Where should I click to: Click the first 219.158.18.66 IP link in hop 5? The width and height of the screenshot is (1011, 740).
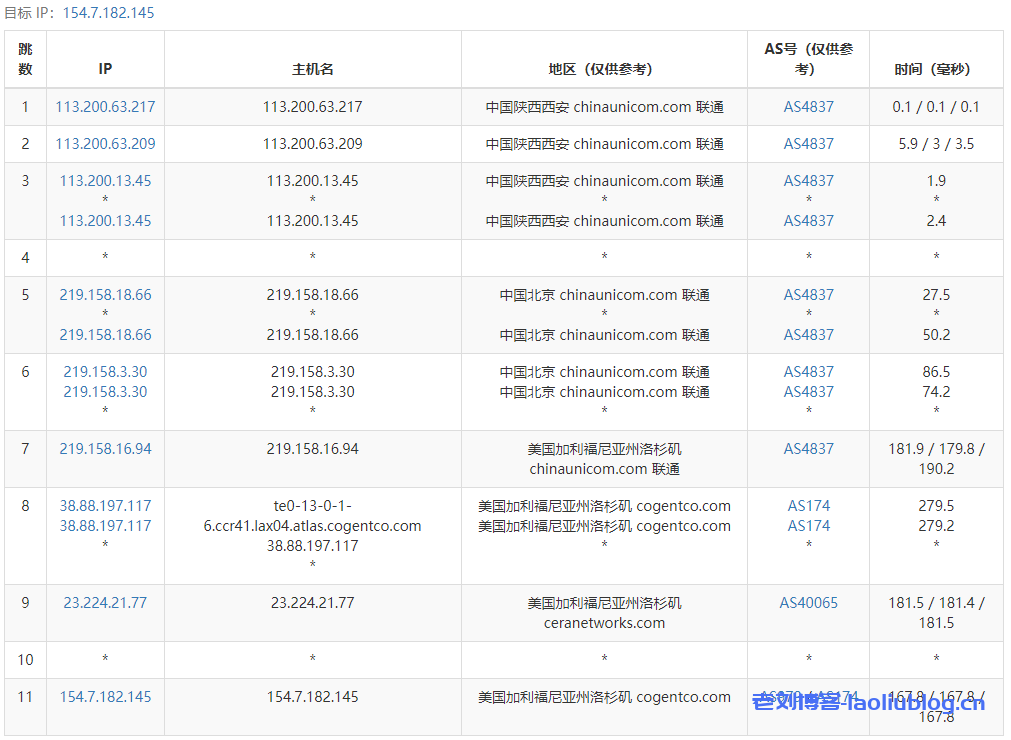tap(105, 295)
